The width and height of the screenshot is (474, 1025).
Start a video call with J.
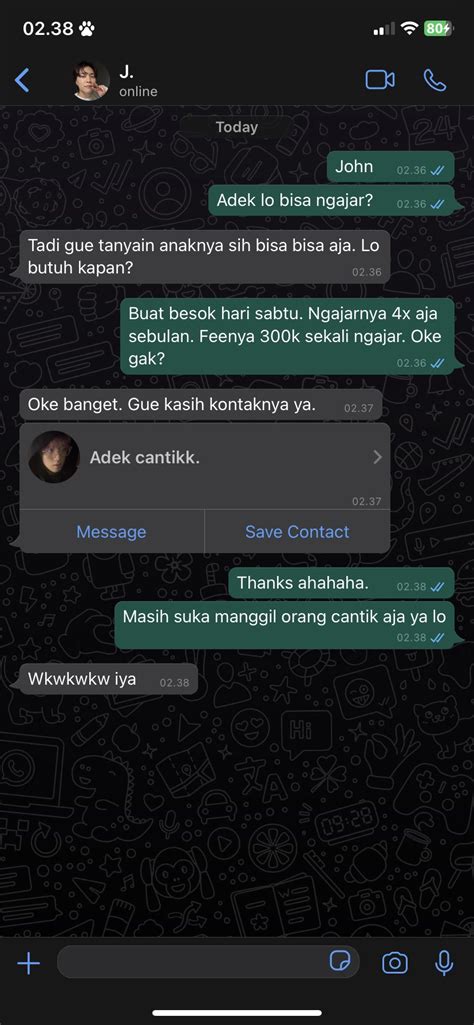(x=379, y=80)
